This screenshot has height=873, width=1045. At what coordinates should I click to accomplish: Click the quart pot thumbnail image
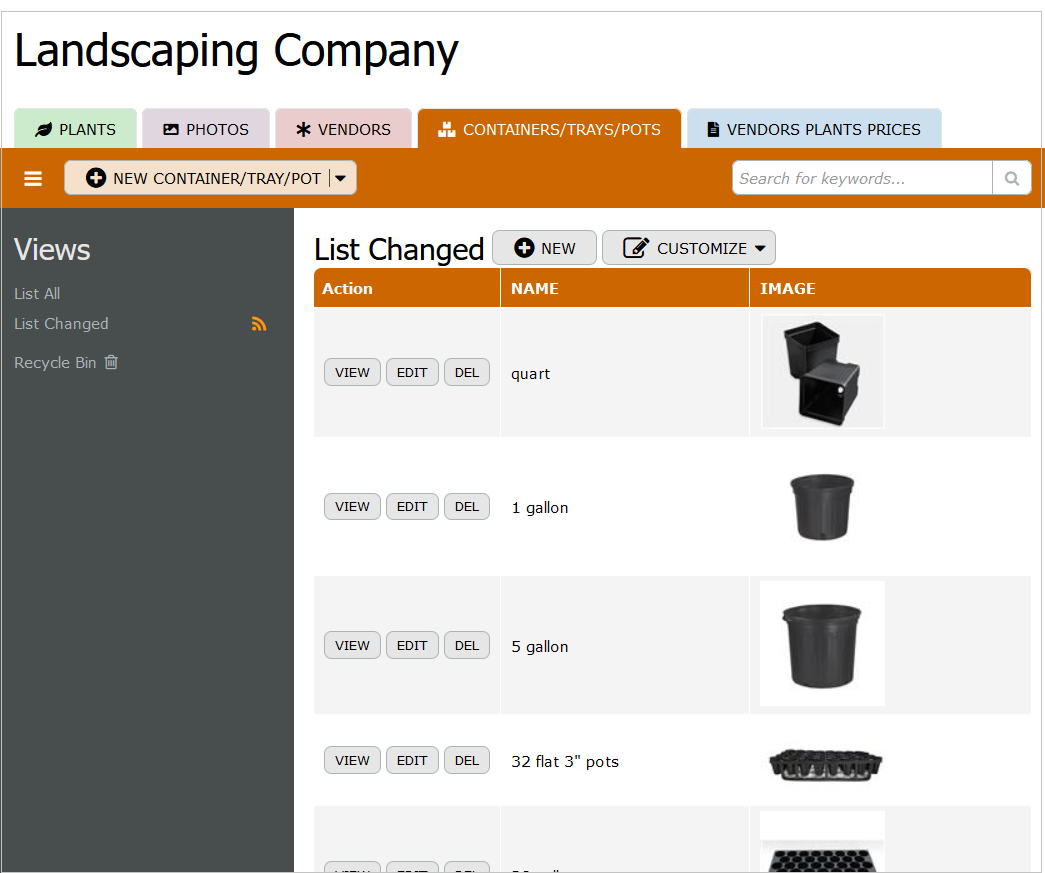(822, 372)
